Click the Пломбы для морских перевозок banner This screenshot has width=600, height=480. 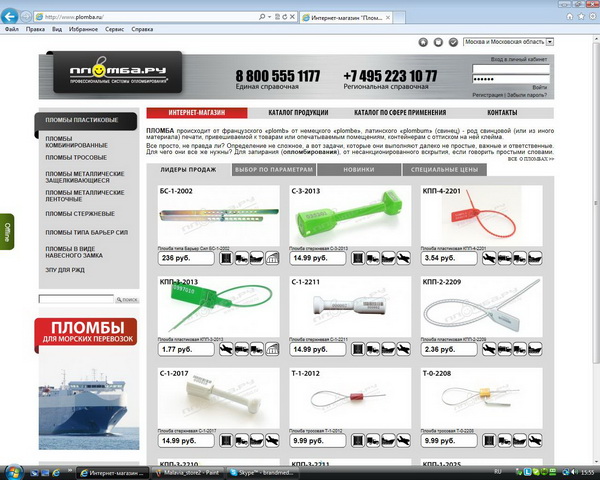click(x=86, y=331)
